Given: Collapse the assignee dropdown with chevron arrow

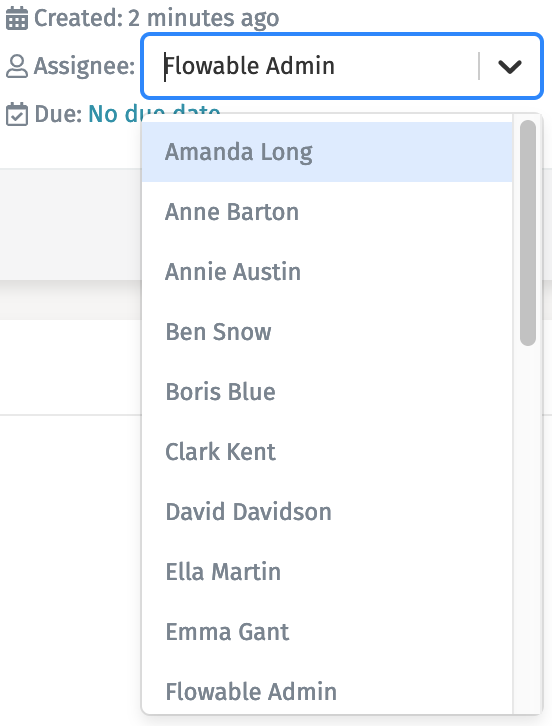Looking at the screenshot, I should (509, 66).
